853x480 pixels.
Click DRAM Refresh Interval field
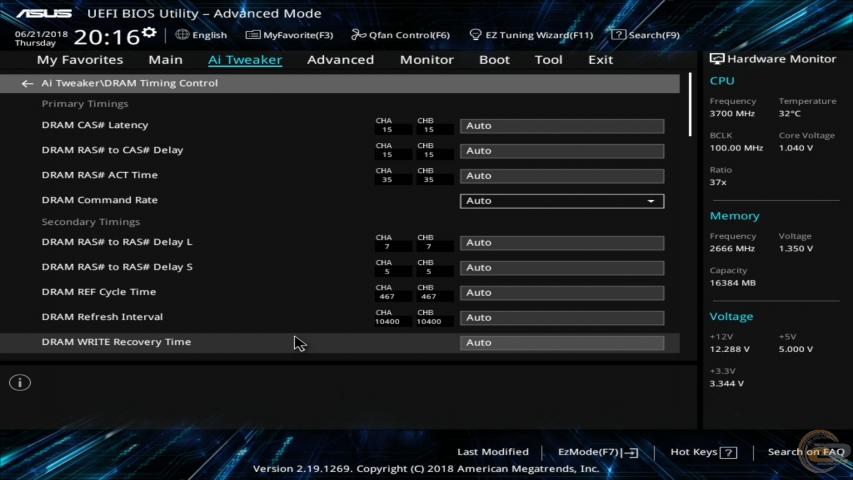pyautogui.click(x=562, y=318)
